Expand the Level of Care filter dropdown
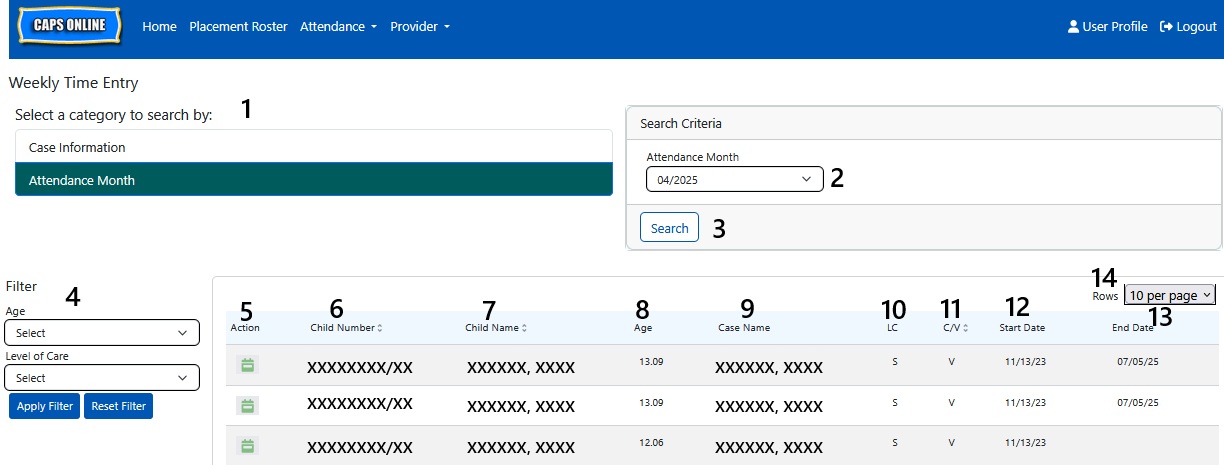This screenshot has height=465, width=1224. [102, 378]
